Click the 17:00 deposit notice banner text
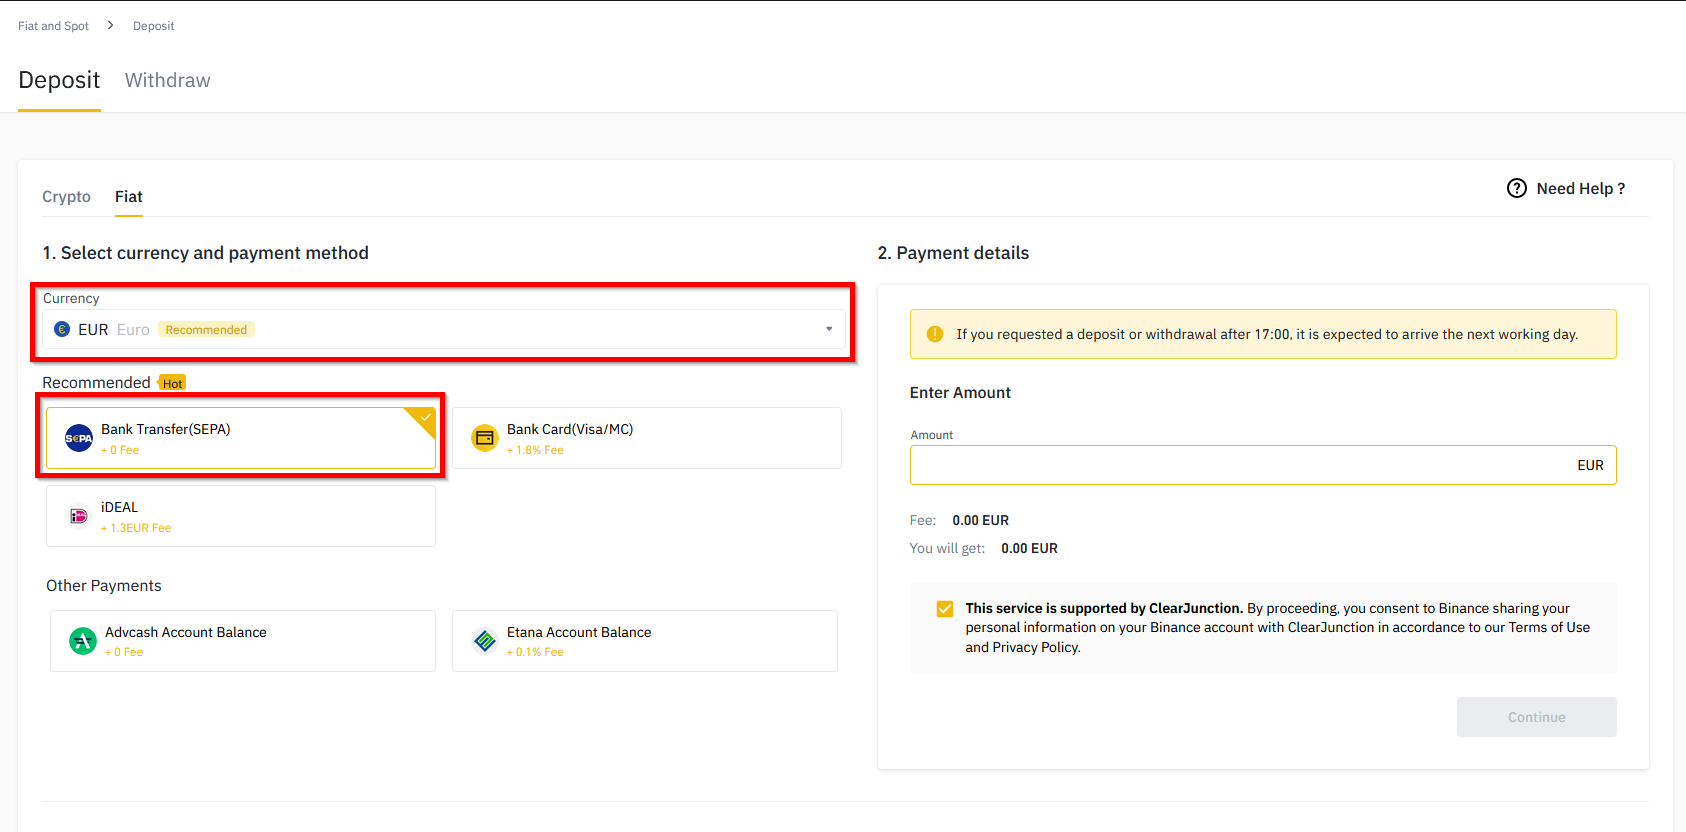The image size is (1686, 832). click(1267, 334)
